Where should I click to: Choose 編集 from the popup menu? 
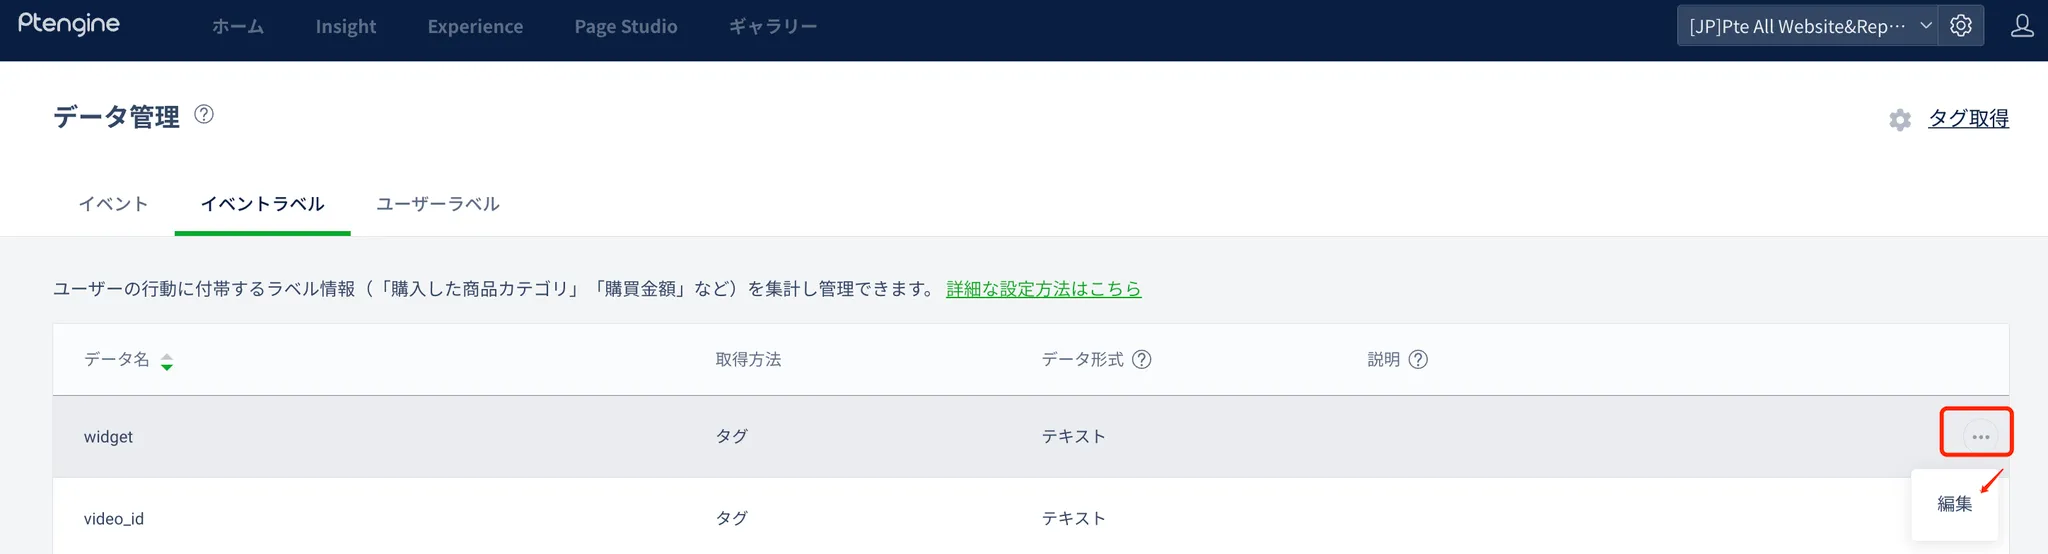point(1954,504)
